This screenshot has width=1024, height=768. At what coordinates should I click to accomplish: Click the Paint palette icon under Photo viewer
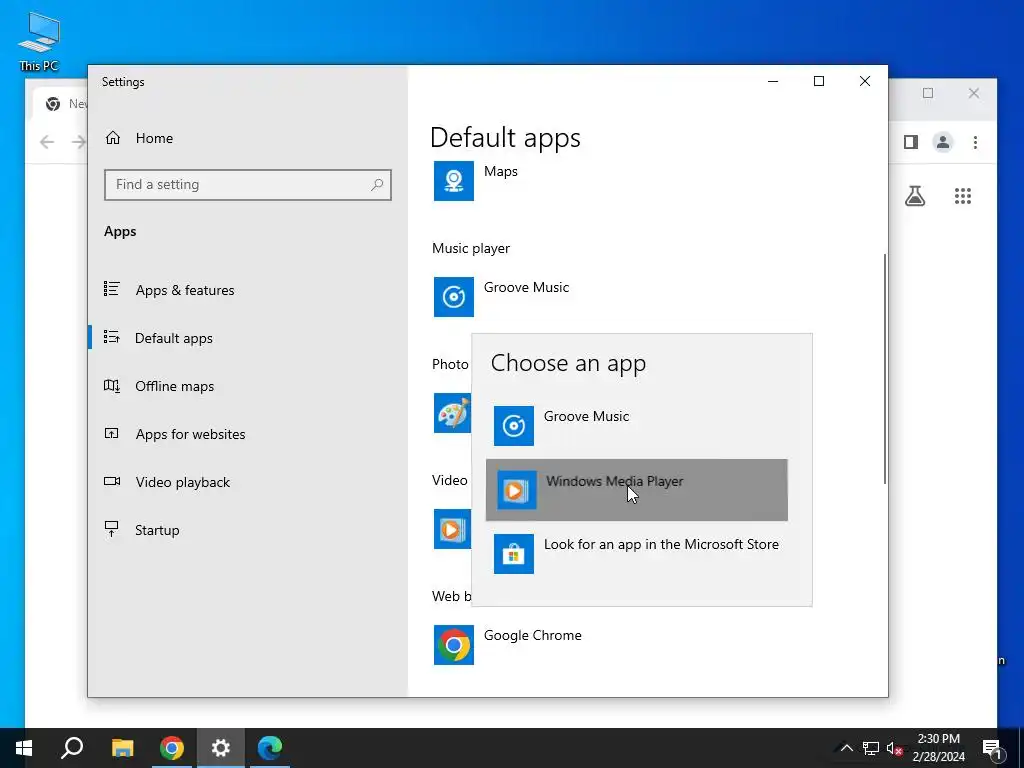tap(453, 413)
